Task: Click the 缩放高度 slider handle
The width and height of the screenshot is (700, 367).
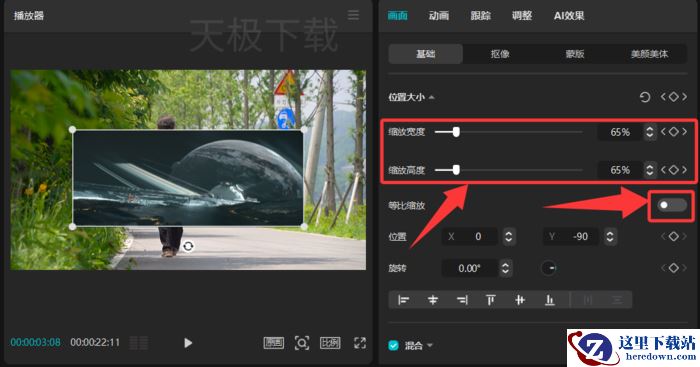Action: point(456,170)
